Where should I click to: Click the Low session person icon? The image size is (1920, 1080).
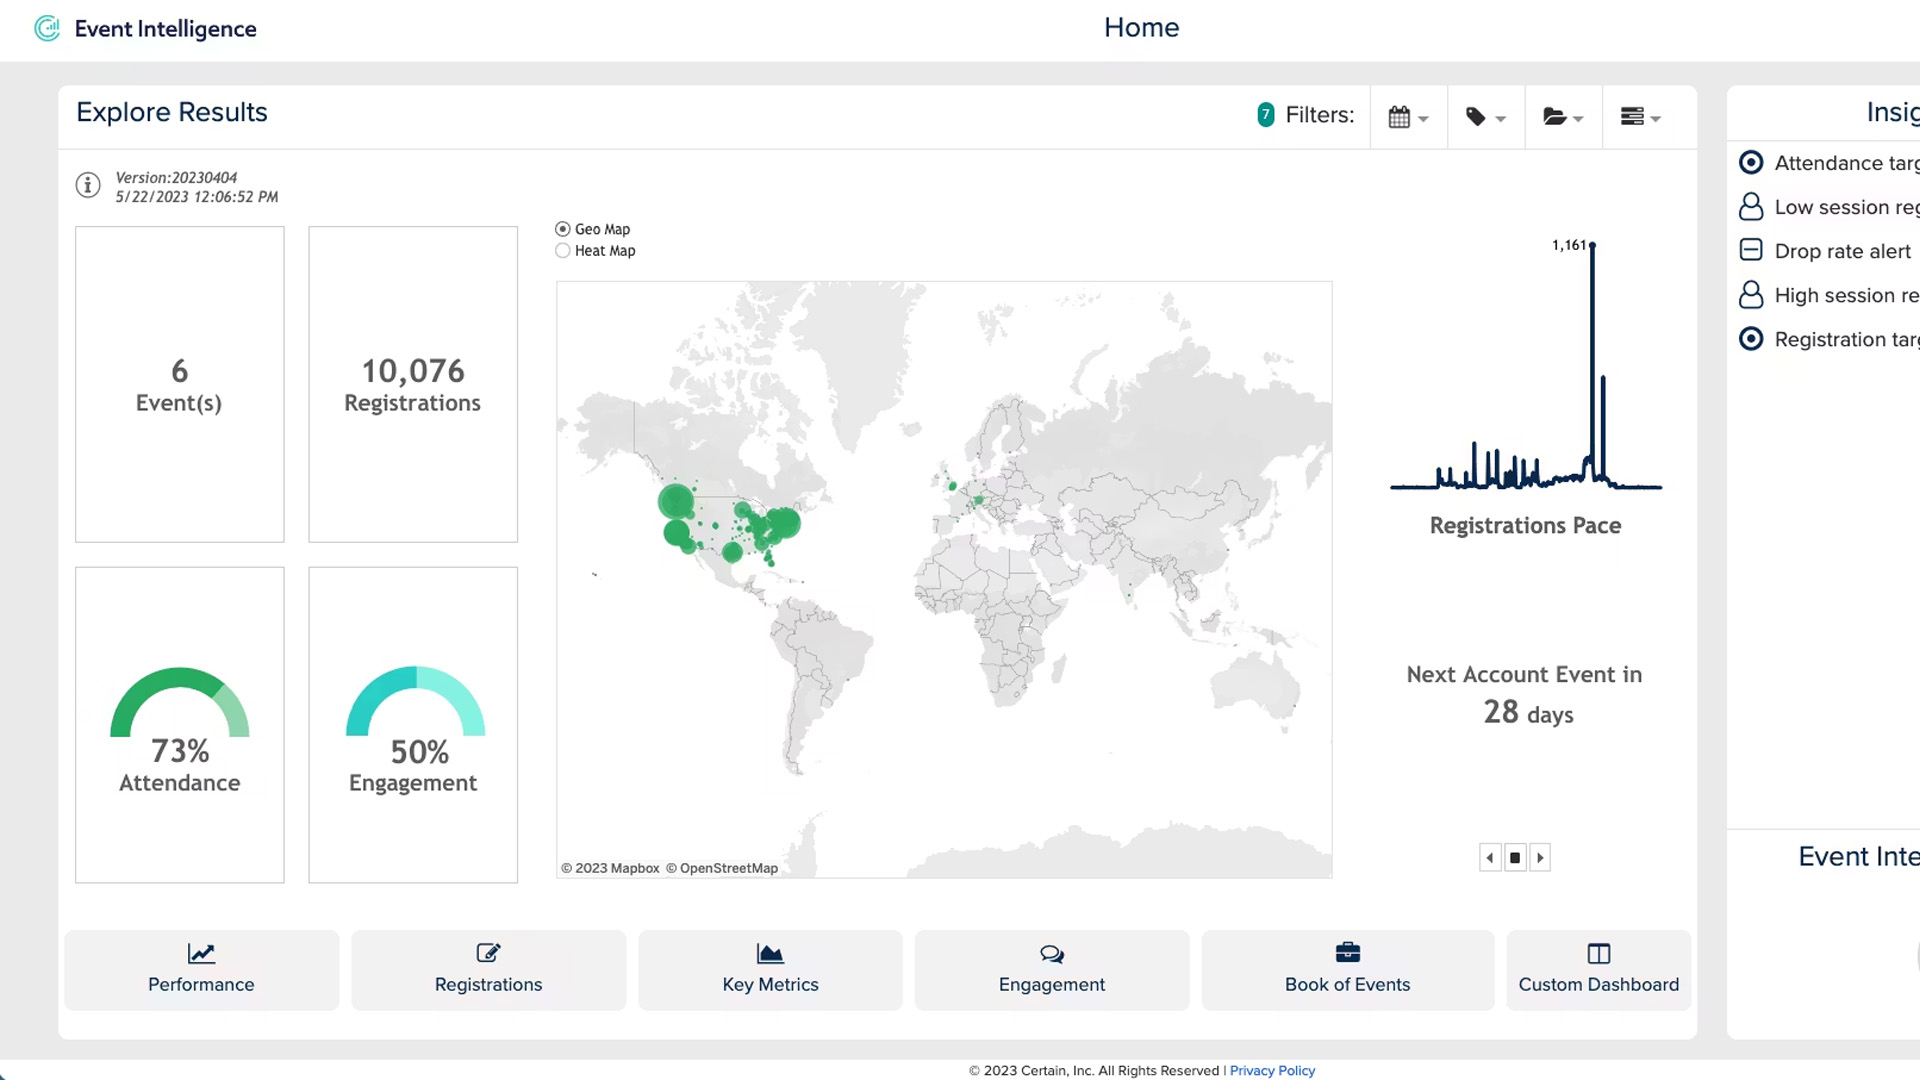(x=1750, y=207)
